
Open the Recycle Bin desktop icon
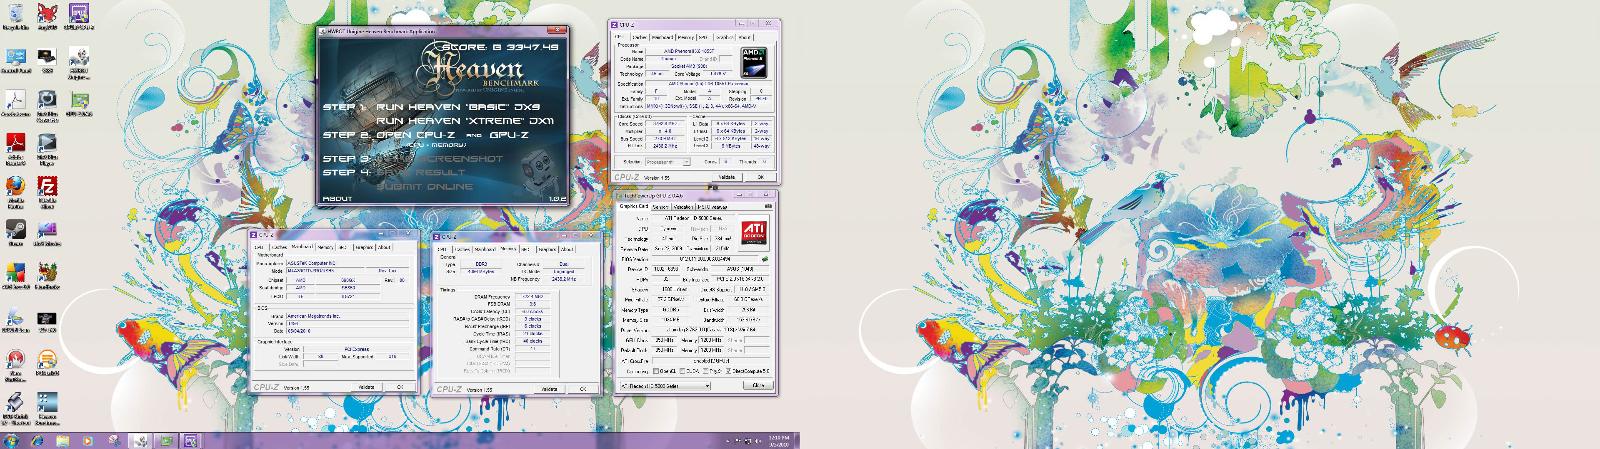[15, 17]
